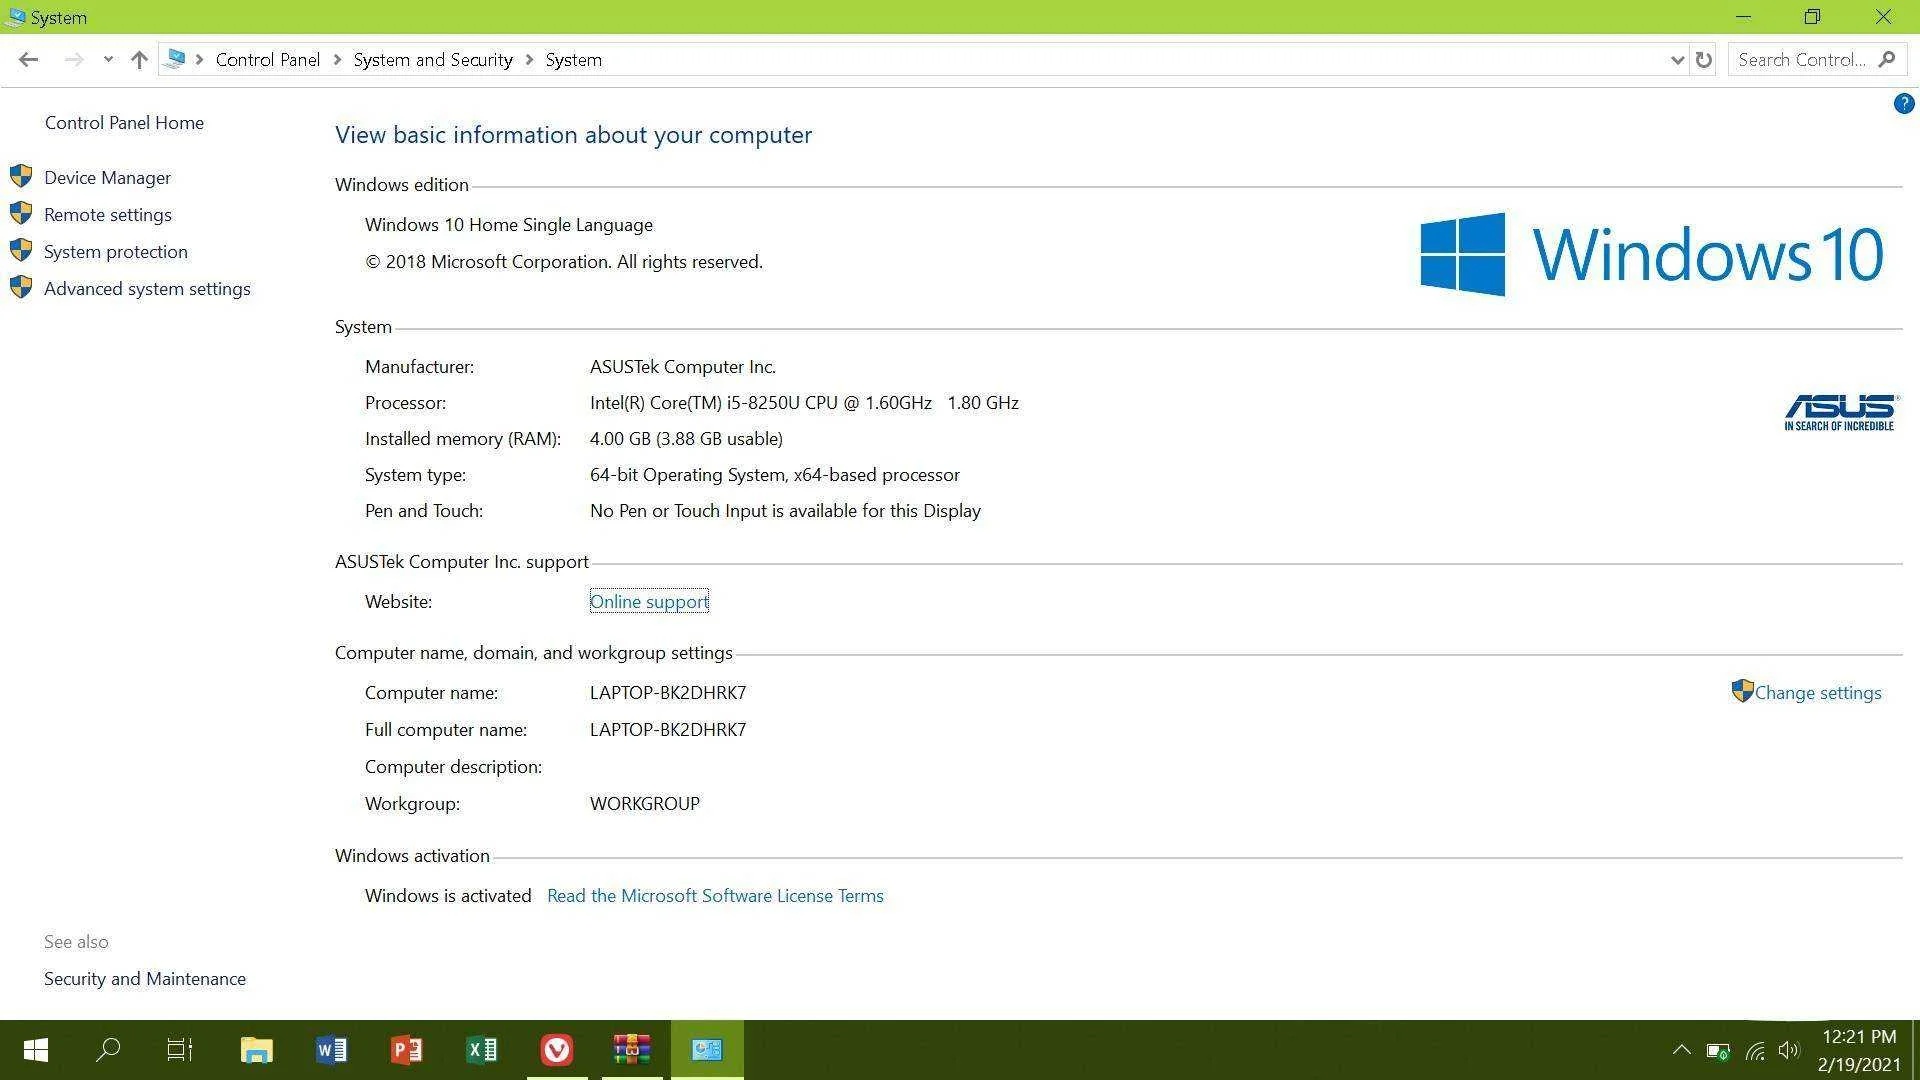Click Windows 10 Home Single Language text
Image resolution: width=1920 pixels, height=1080 pixels.
click(509, 225)
